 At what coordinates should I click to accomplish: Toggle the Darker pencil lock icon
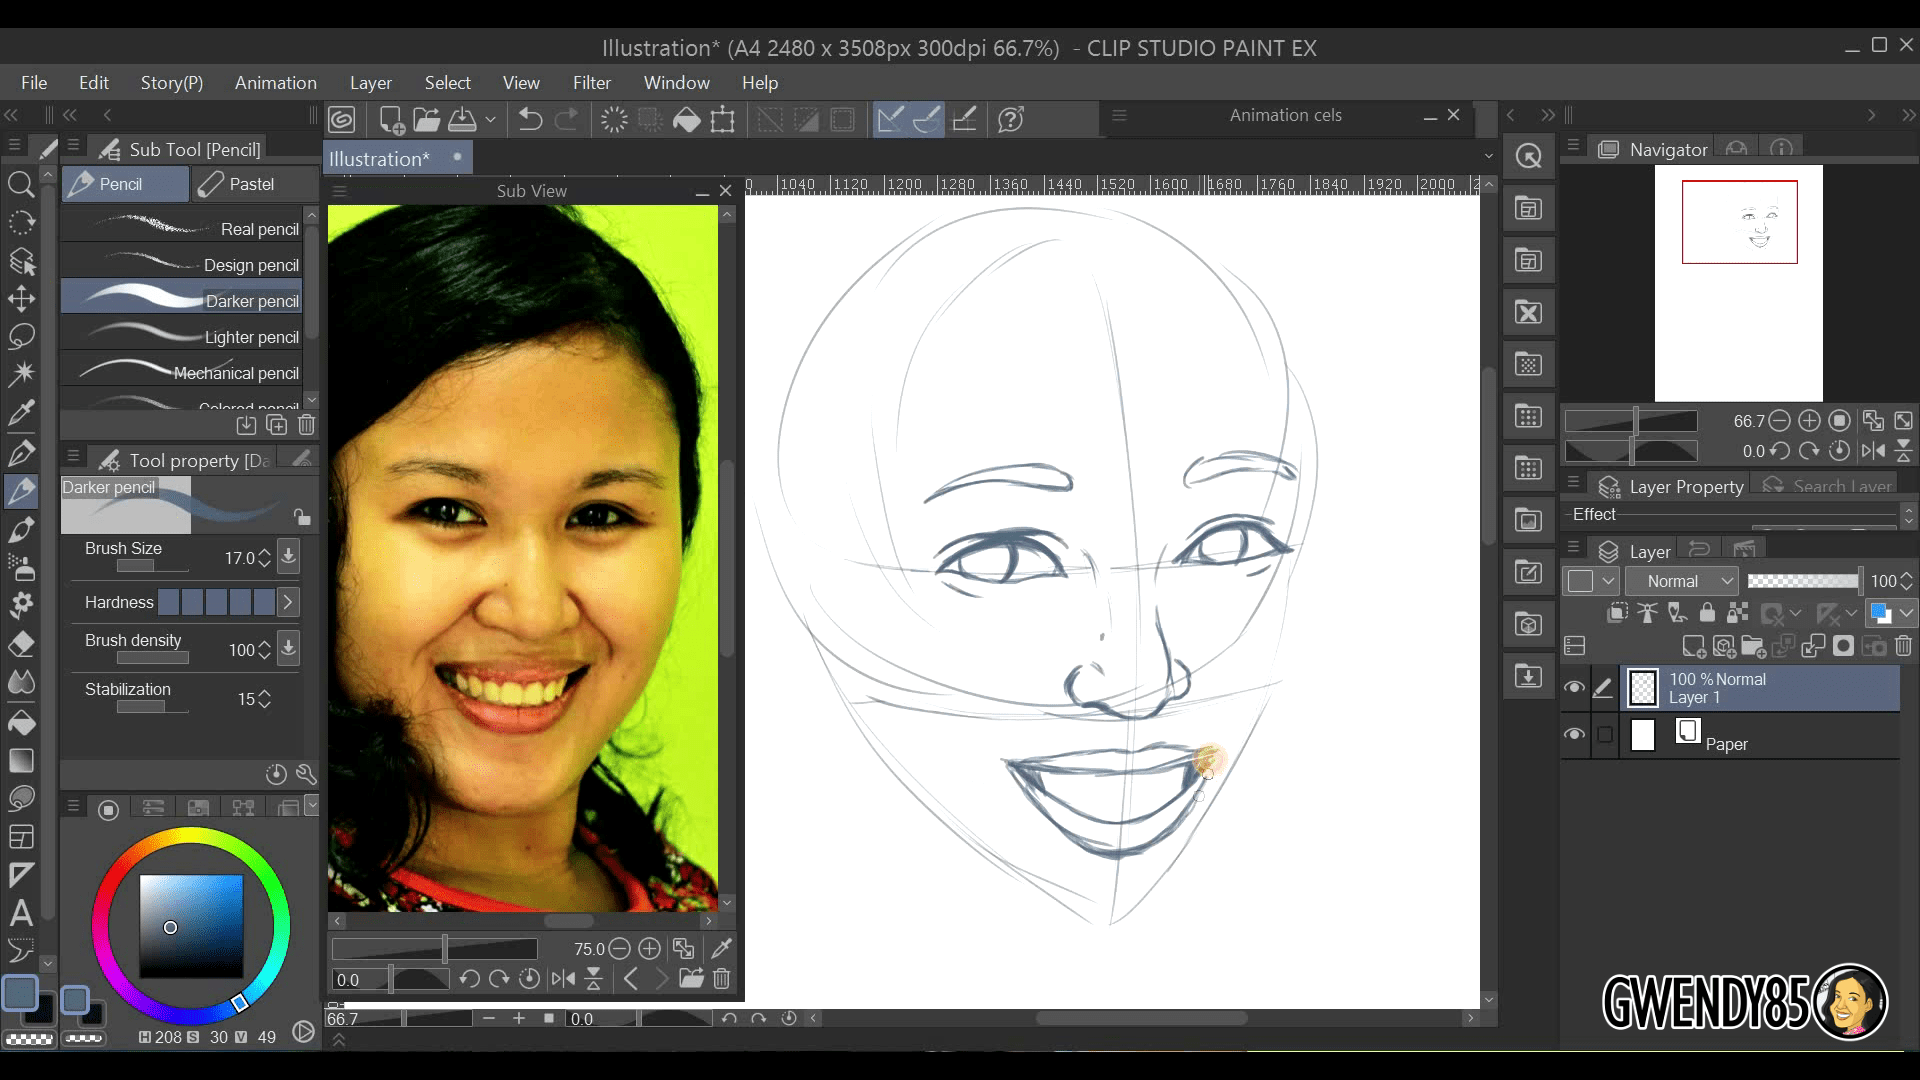301,517
